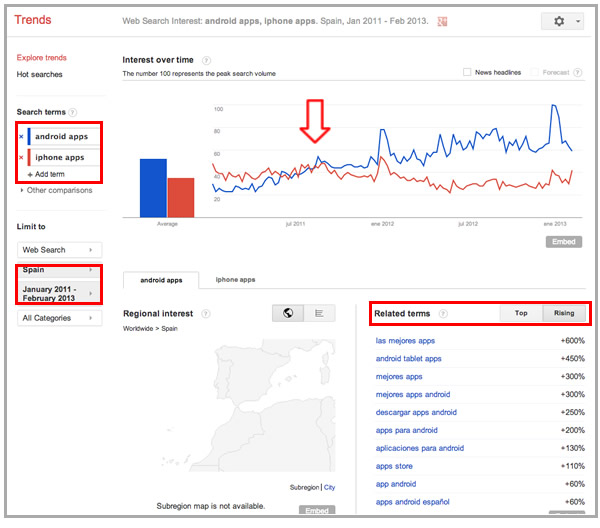This screenshot has height=528, width=600.
Task: Open help for Interest over time
Action: pos(206,60)
